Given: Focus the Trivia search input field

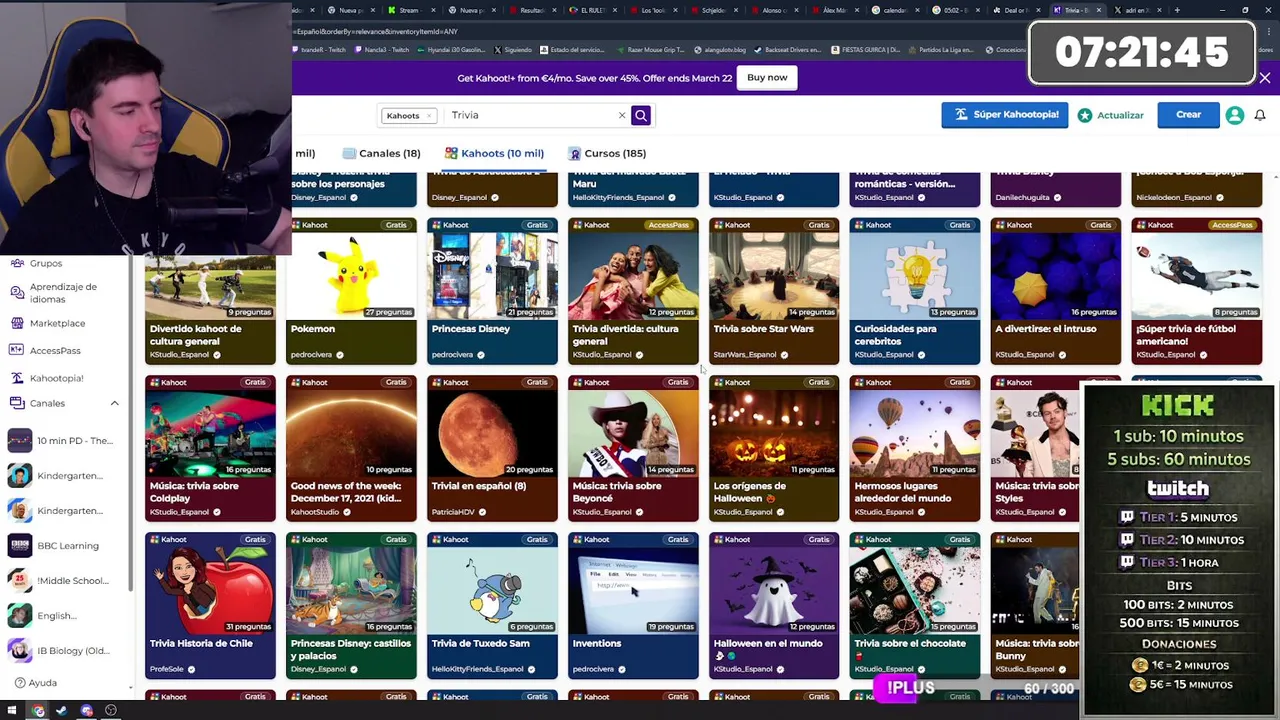Looking at the screenshot, I should coord(530,115).
